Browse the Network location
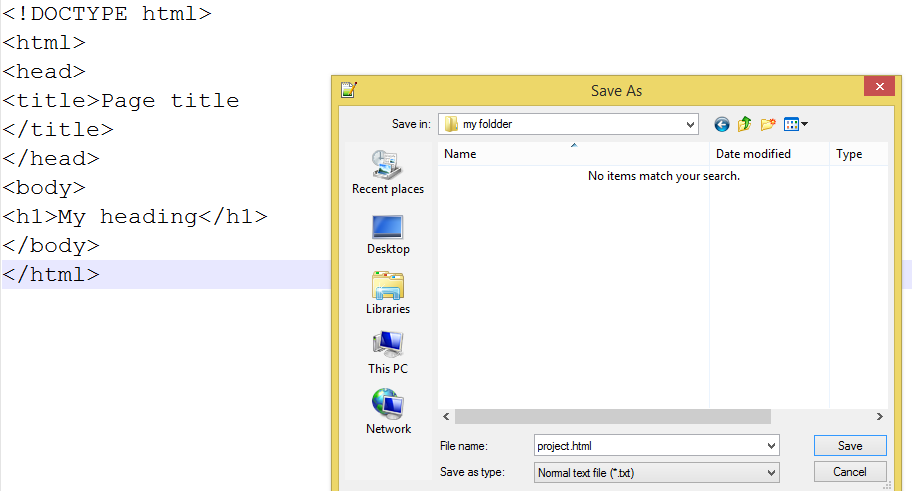 click(x=388, y=414)
